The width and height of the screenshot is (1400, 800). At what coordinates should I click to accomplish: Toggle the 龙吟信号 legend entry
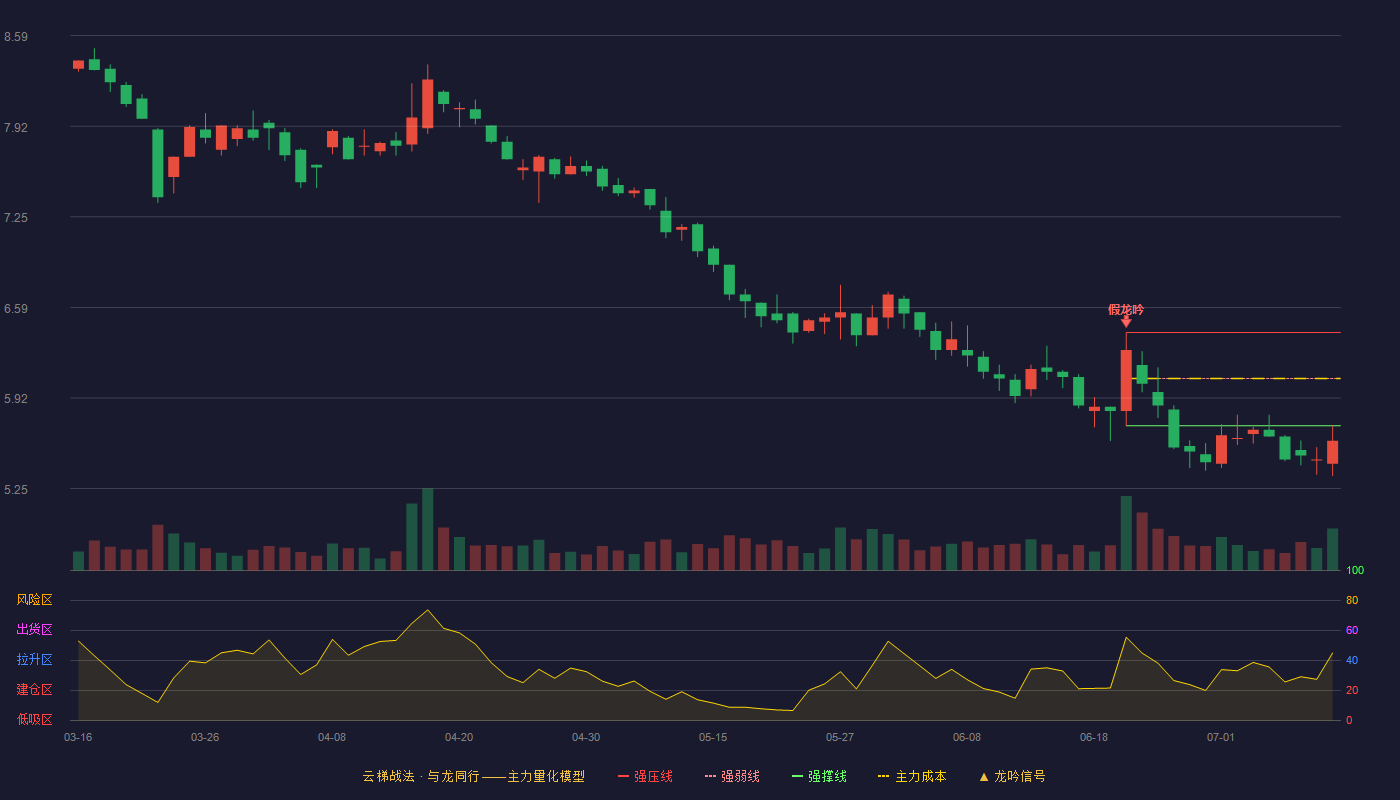[x=1011, y=776]
